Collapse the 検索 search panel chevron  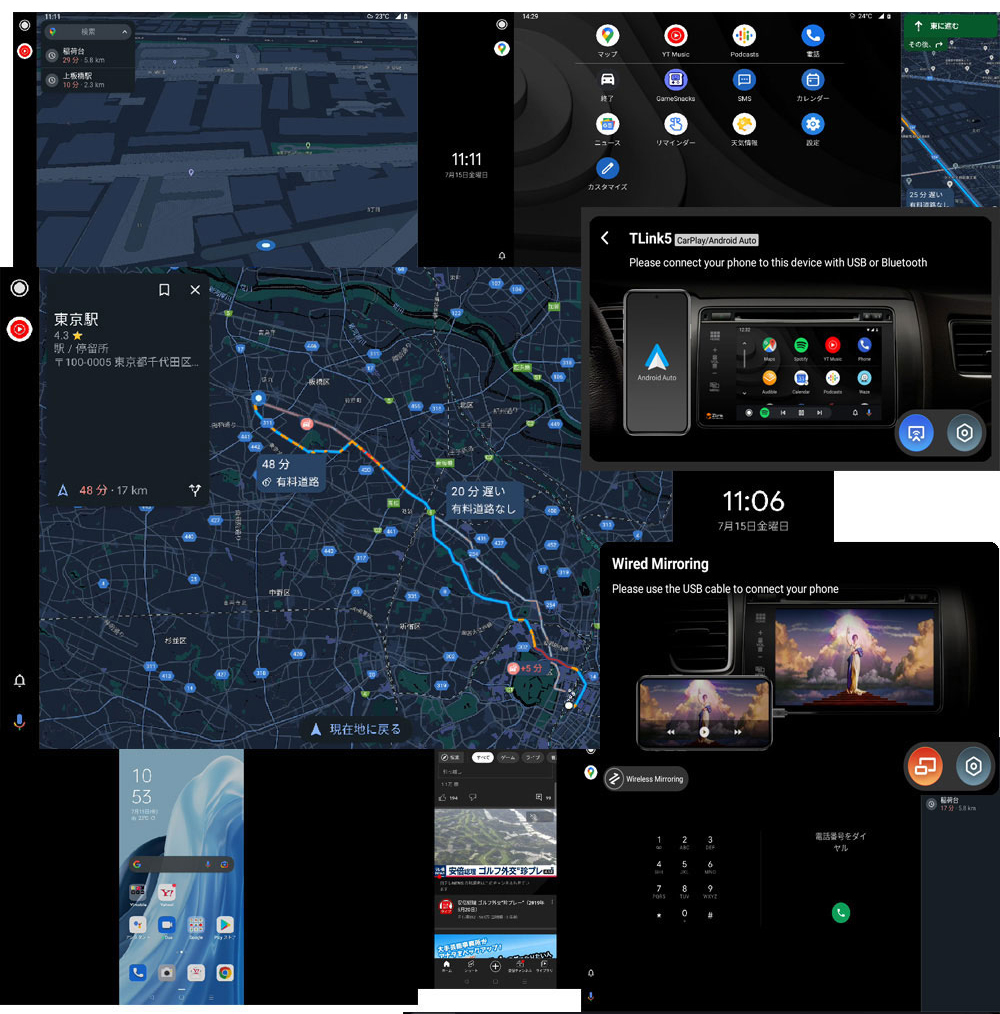click(x=124, y=32)
